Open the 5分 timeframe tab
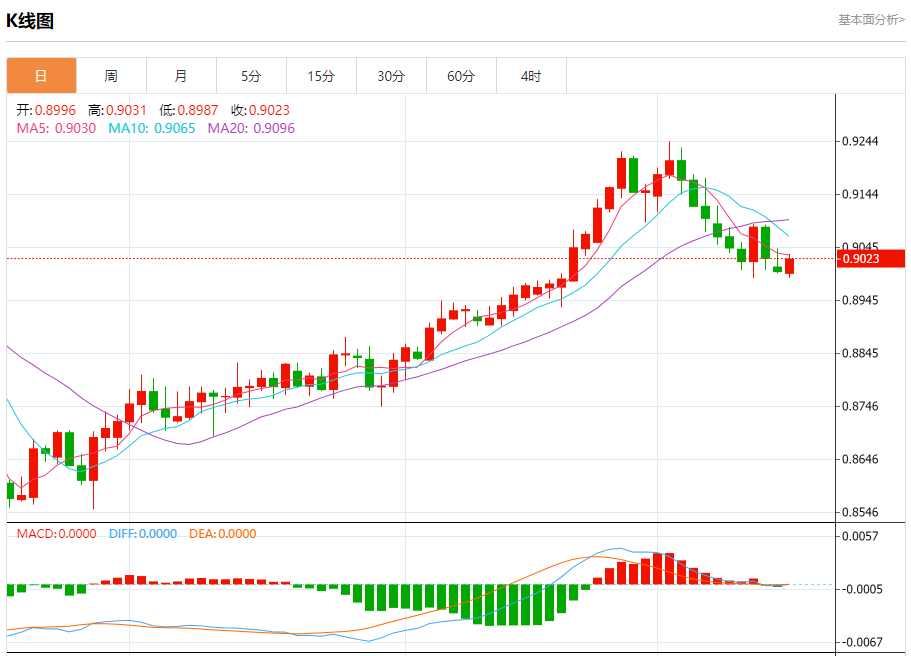Image resolution: width=911 pixels, height=656 pixels. [252, 76]
